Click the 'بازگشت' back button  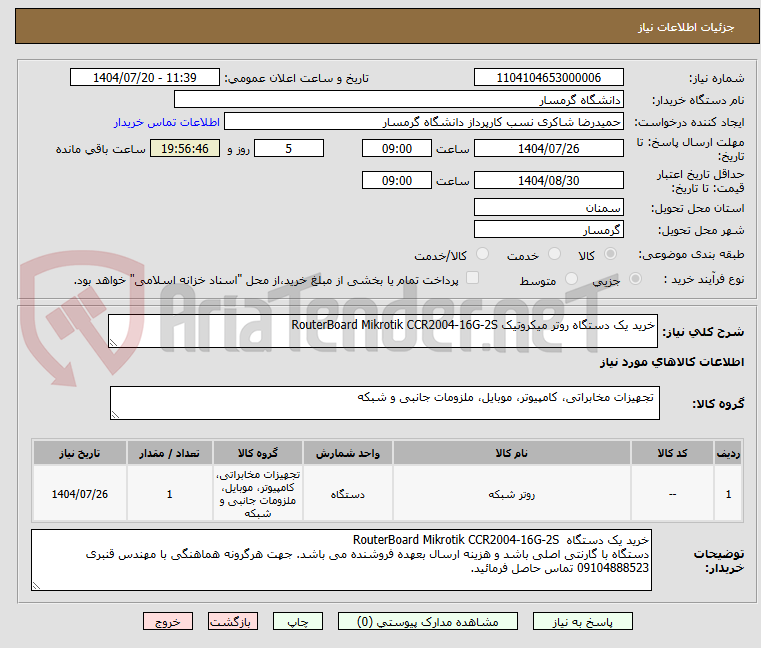pos(233,621)
